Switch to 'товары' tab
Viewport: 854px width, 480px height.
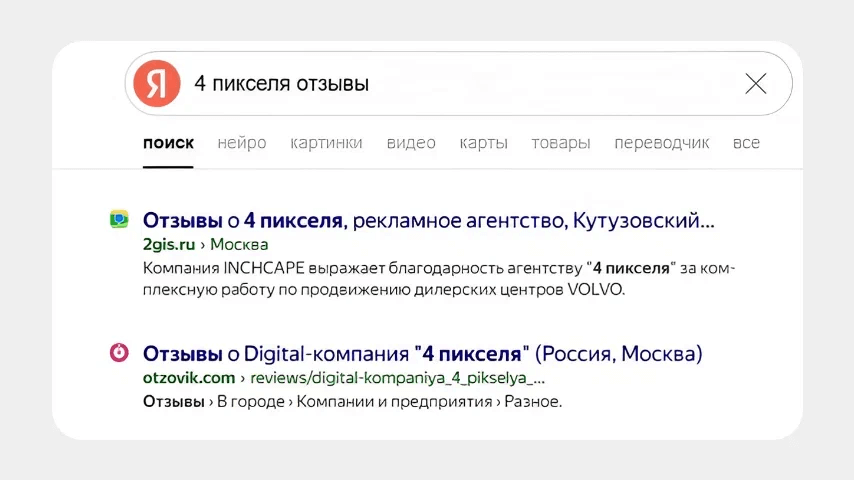[x=561, y=143]
